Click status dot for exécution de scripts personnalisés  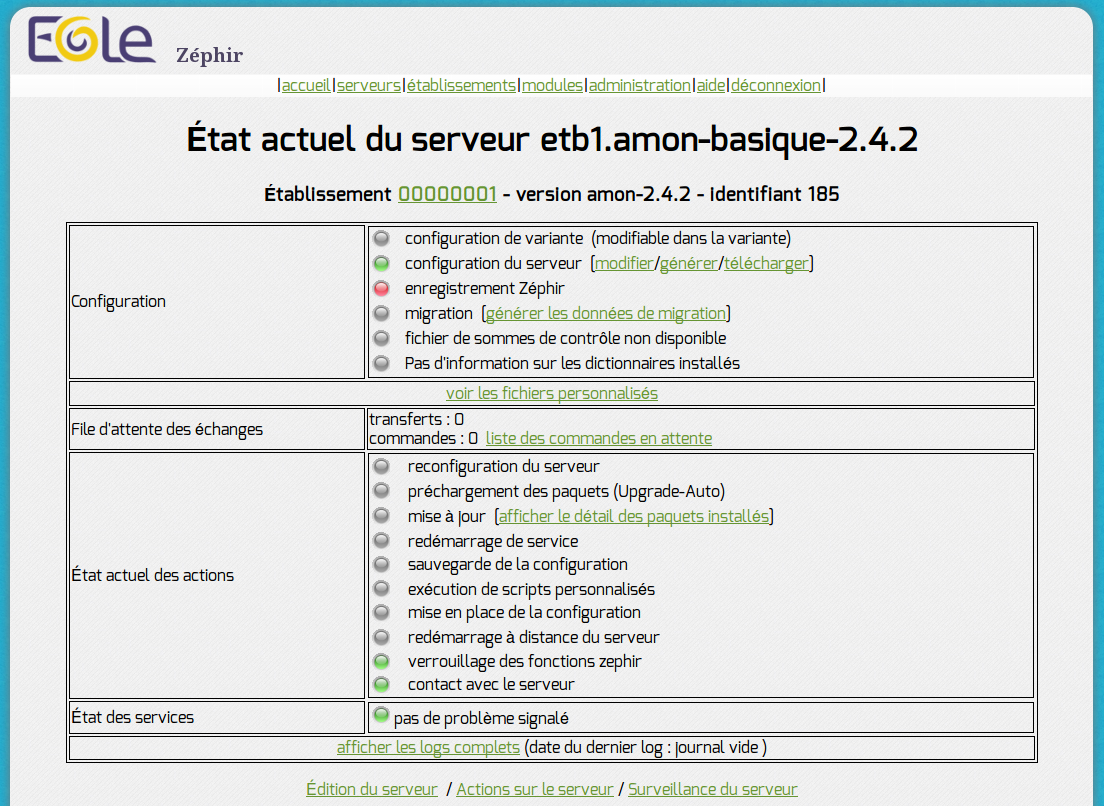click(x=382, y=588)
